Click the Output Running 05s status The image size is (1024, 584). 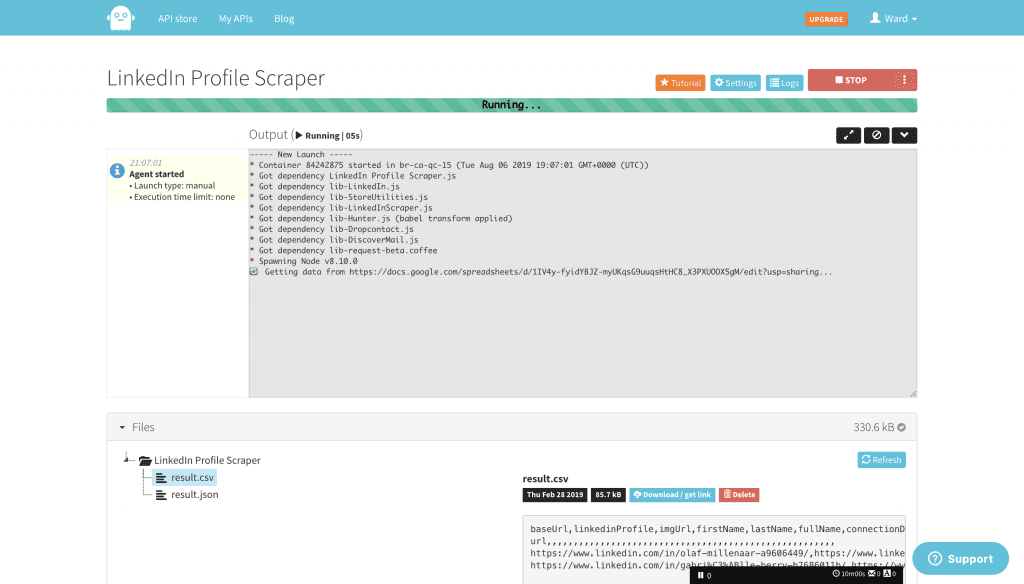(x=327, y=135)
